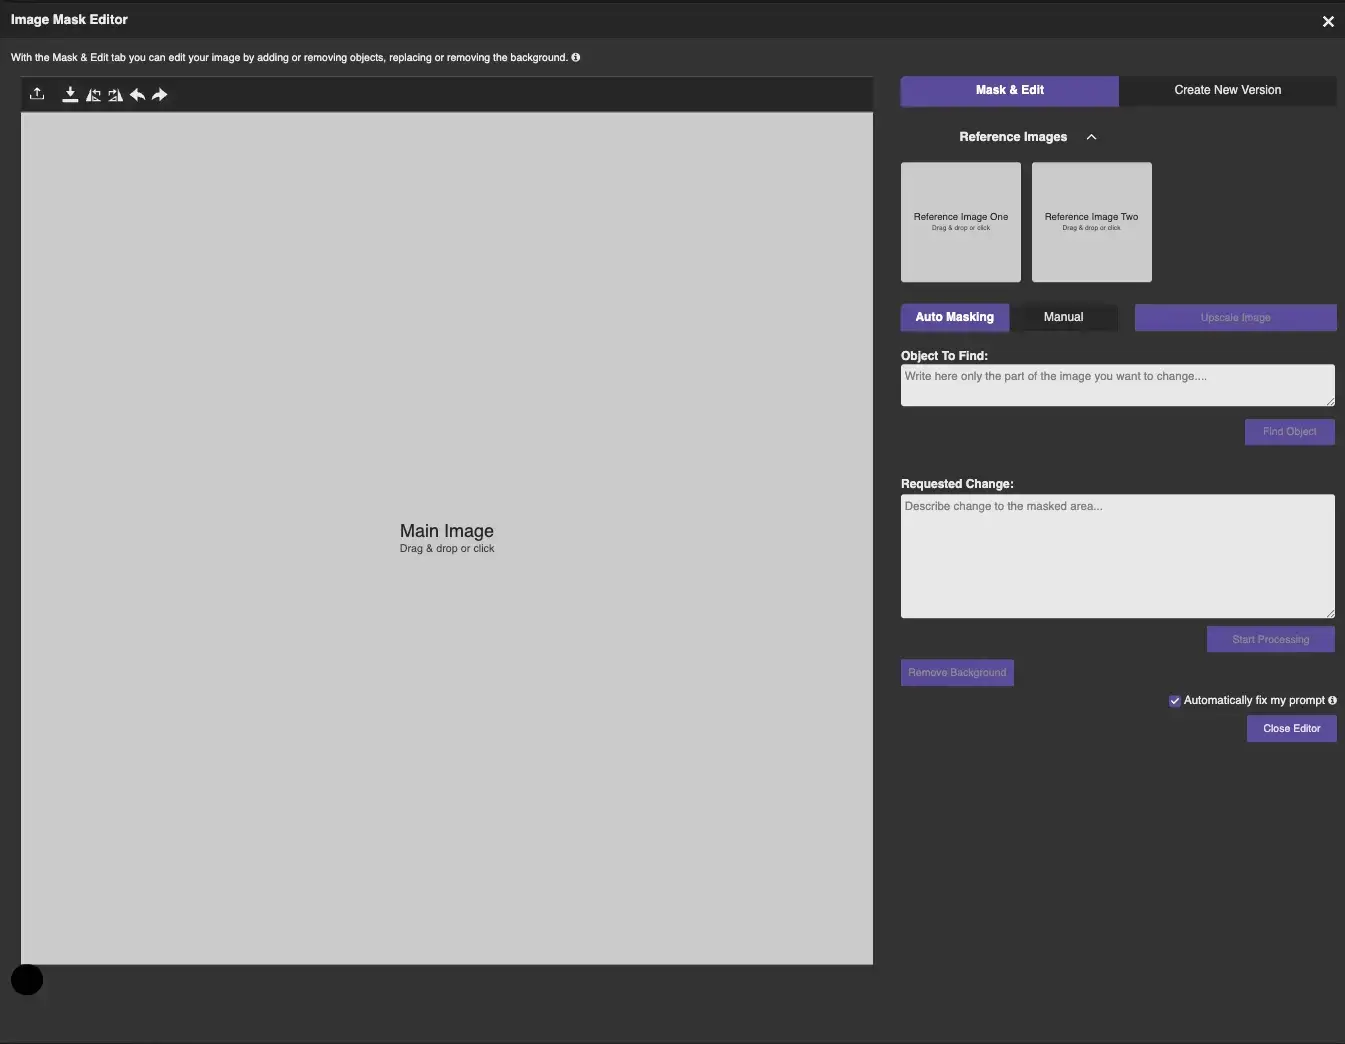Image resolution: width=1345 pixels, height=1044 pixels.
Task: Switch to the Mask & Edit tab
Action: pos(1009,90)
